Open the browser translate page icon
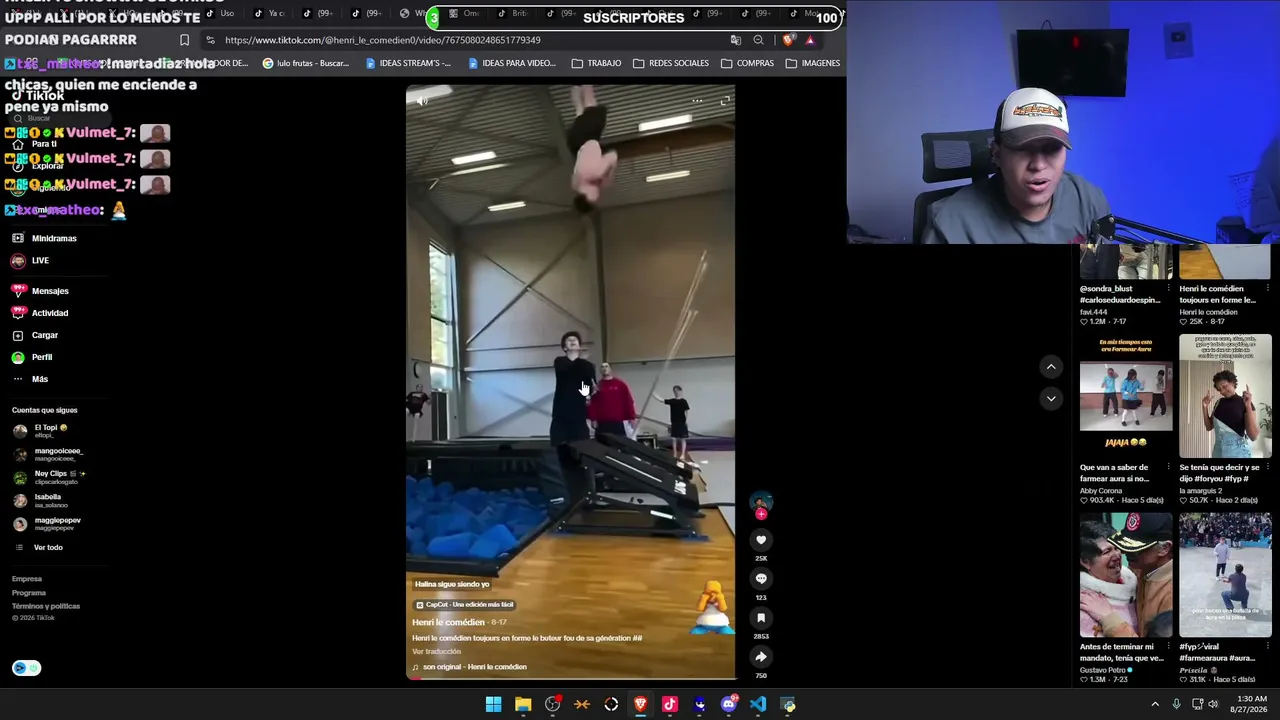This screenshot has width=1280, height=720. point(736,40)
